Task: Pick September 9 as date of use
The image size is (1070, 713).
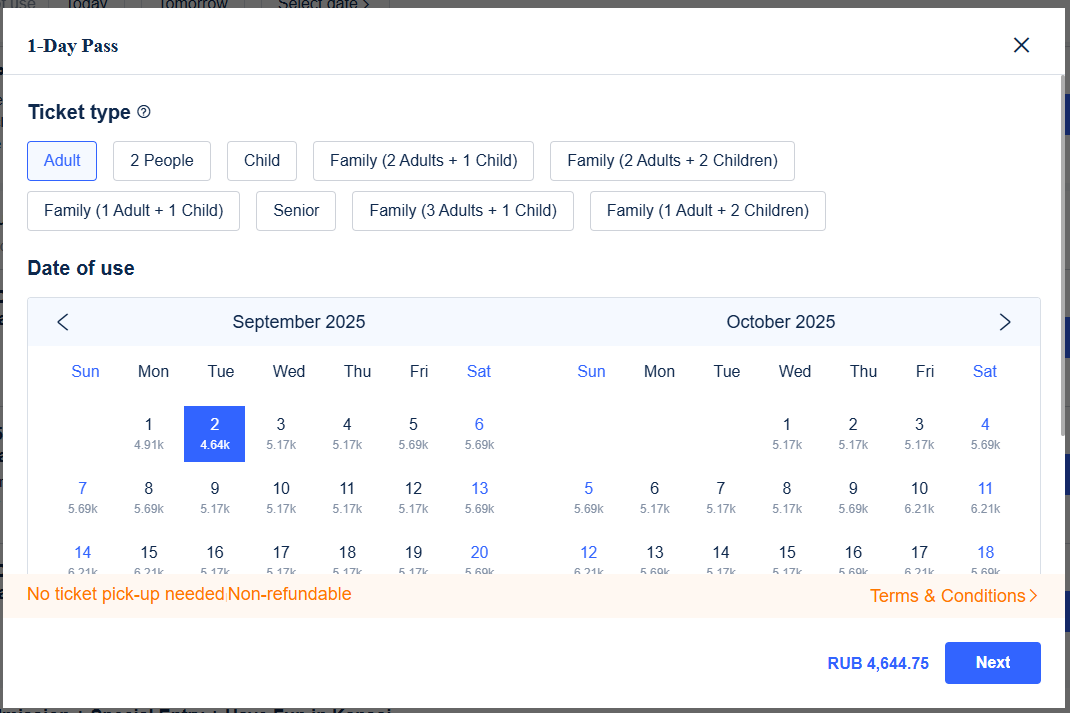Action: click(214, 498)
